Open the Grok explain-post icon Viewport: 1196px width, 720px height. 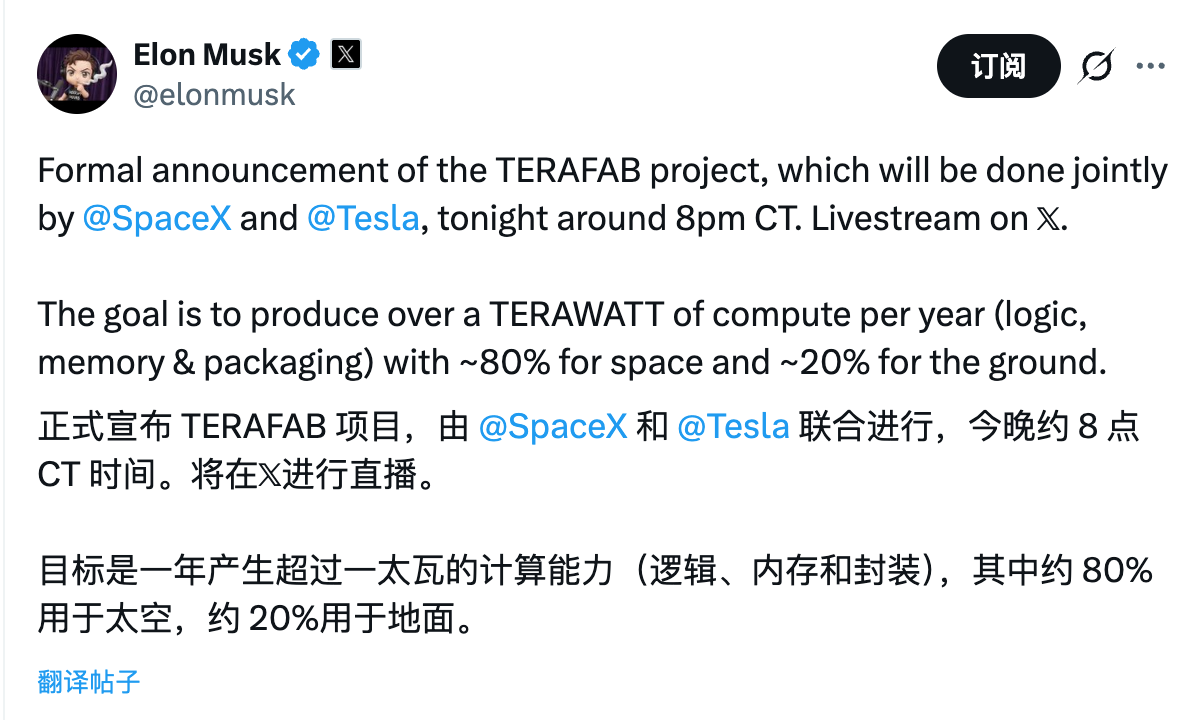1097,66
